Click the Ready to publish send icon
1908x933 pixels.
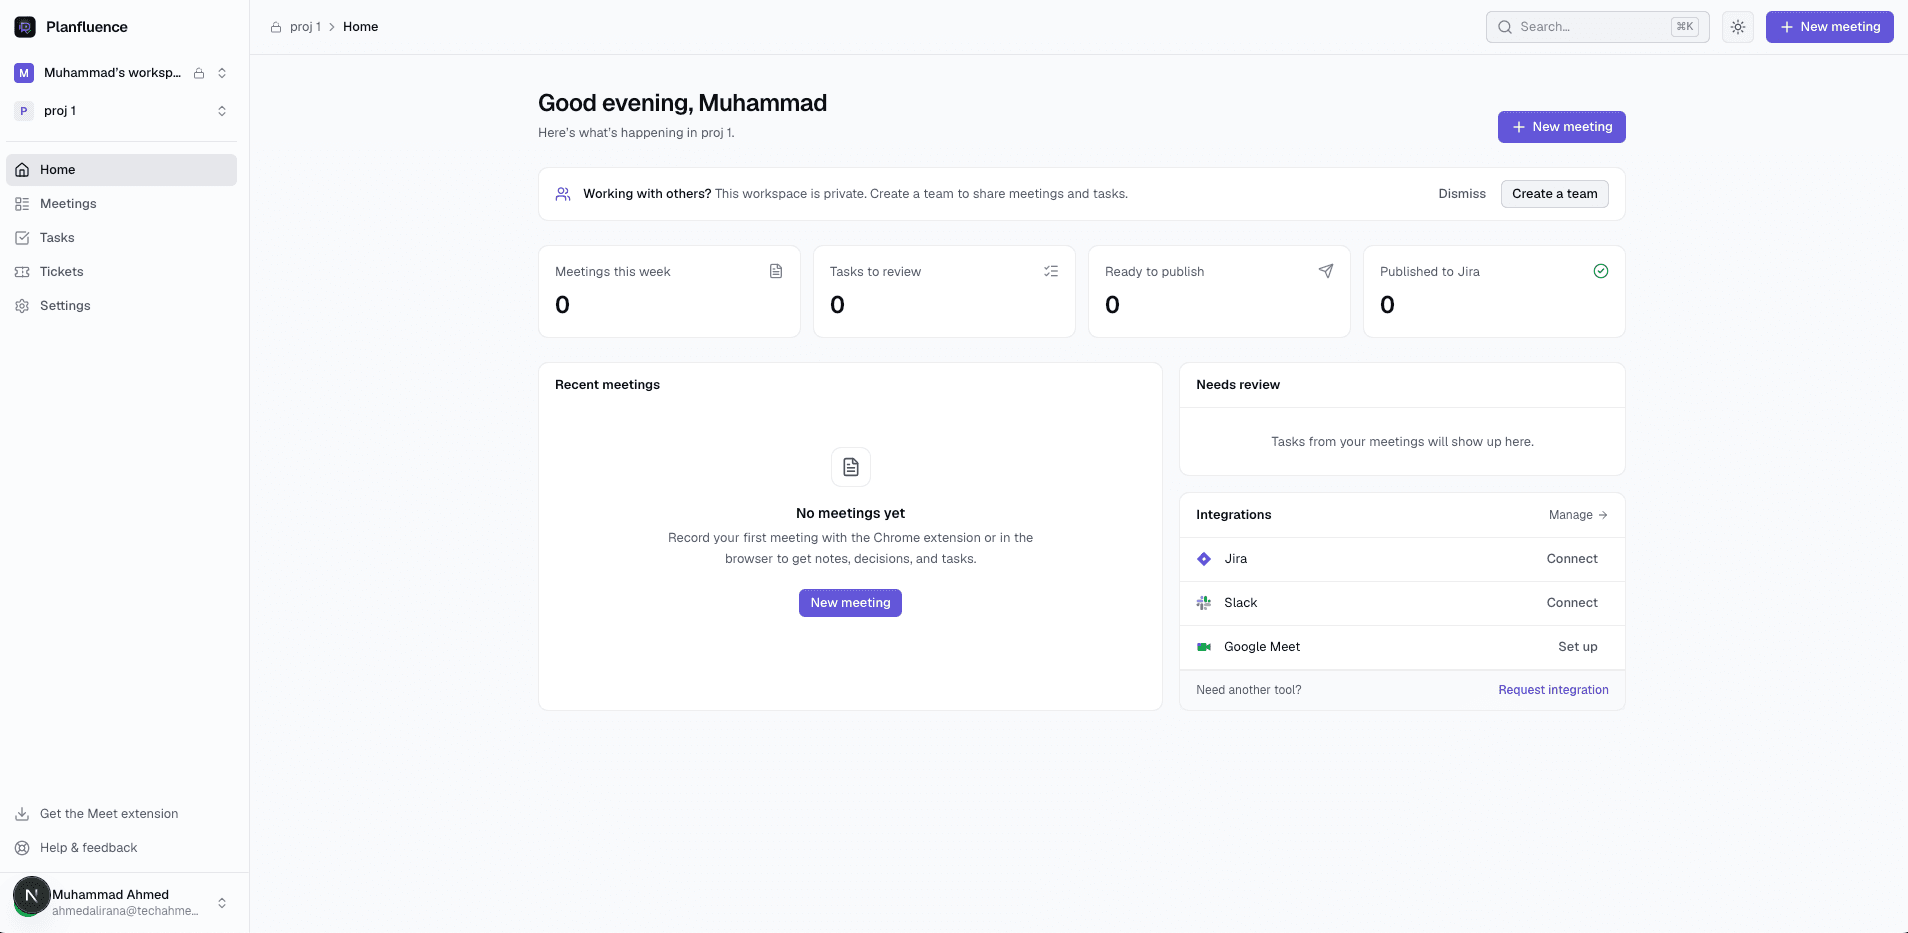point(1326,271)
